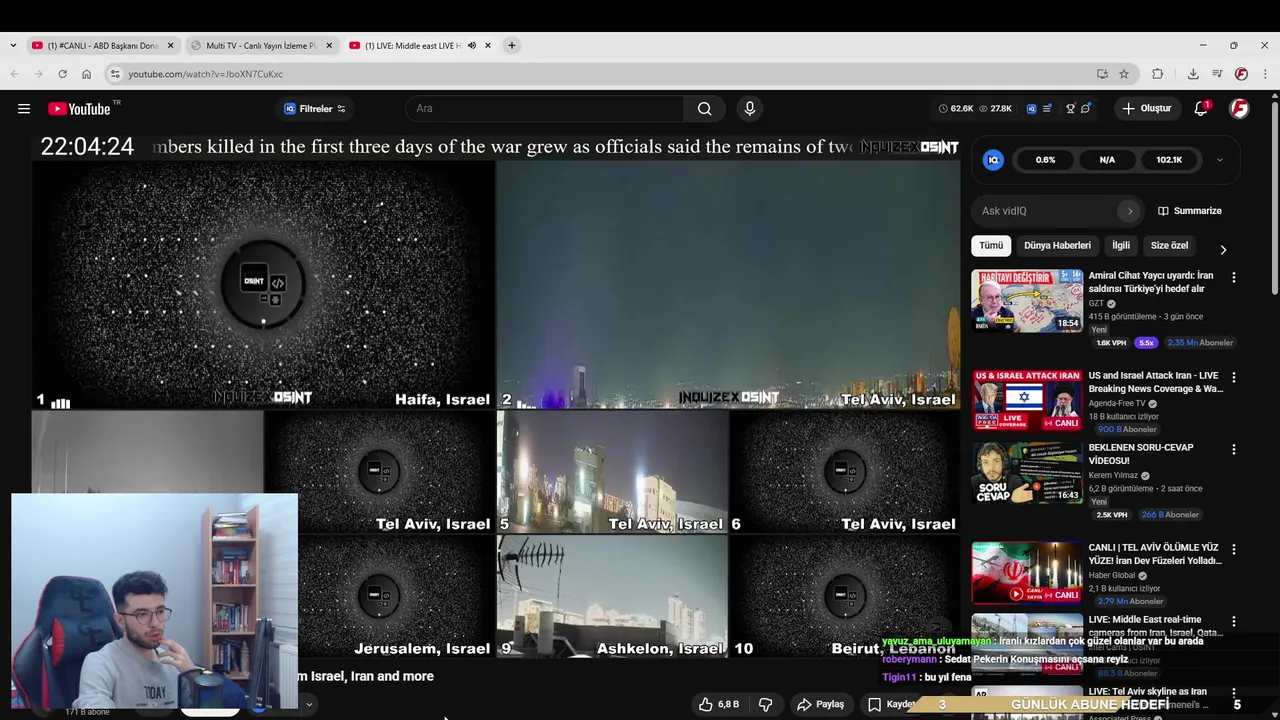Image resolution: width=1280 pixels, height=720 pixels.
Task: Go to the YouTube home logo
Action: pyautogui.click(x=80, y=109)
